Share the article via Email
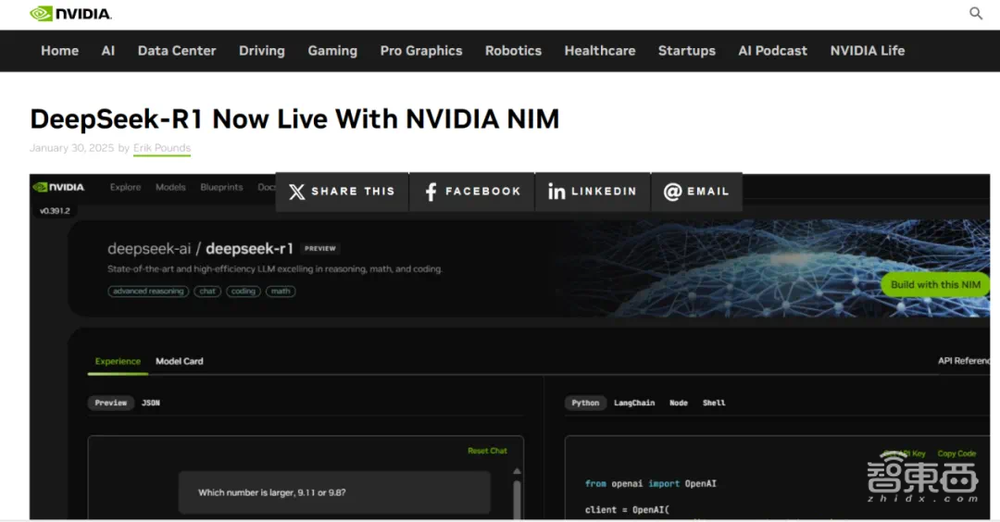This screenshot has width=1000, height=522. (x=697, y=191)
